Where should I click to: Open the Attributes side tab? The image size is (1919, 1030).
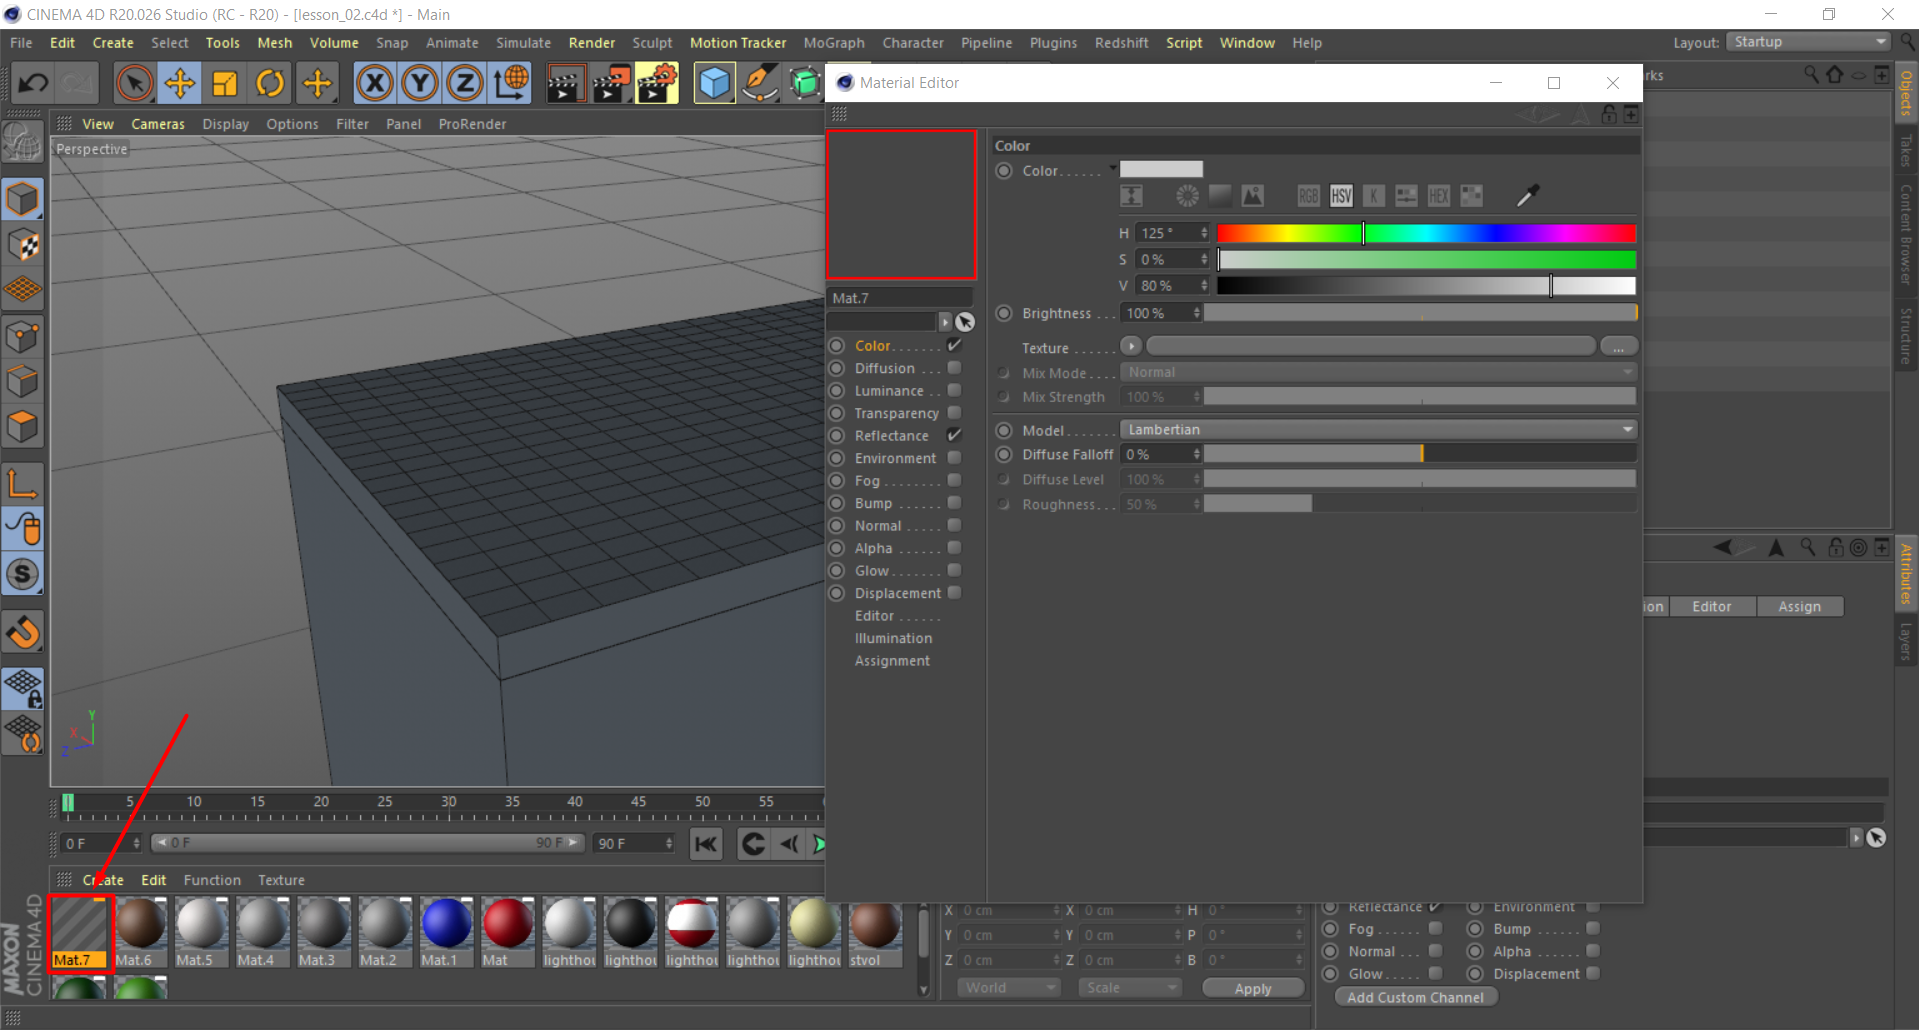[x=1906, y=573]
